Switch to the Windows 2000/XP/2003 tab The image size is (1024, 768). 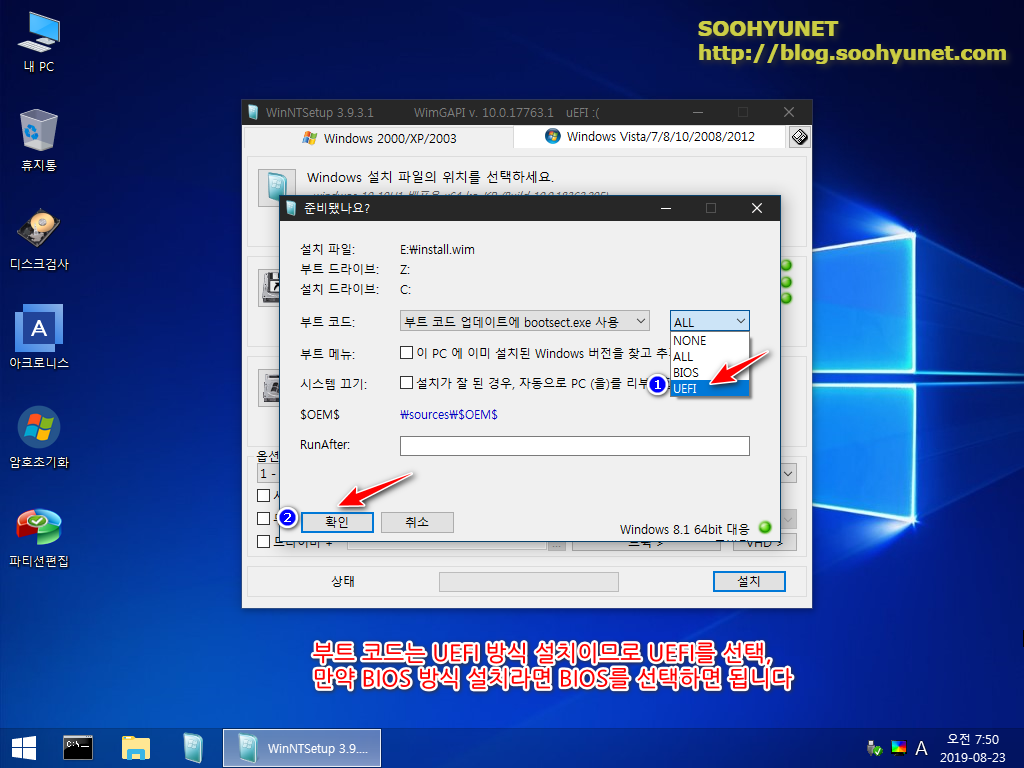(379, 138)
